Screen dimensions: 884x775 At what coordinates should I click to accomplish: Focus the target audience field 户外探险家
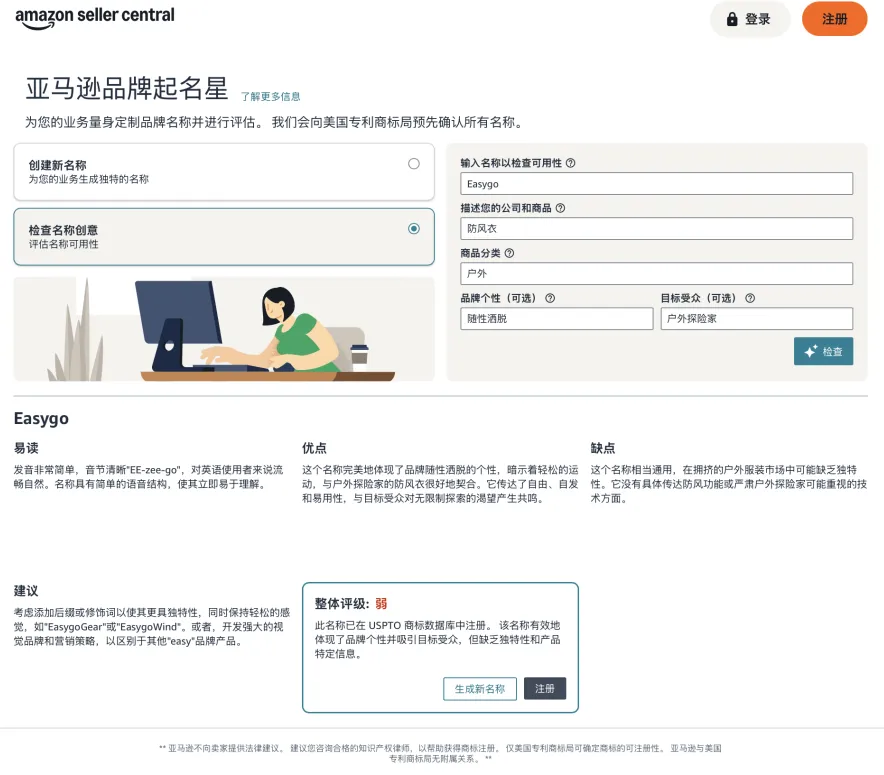pyautogui.click(x=757, y=318)
